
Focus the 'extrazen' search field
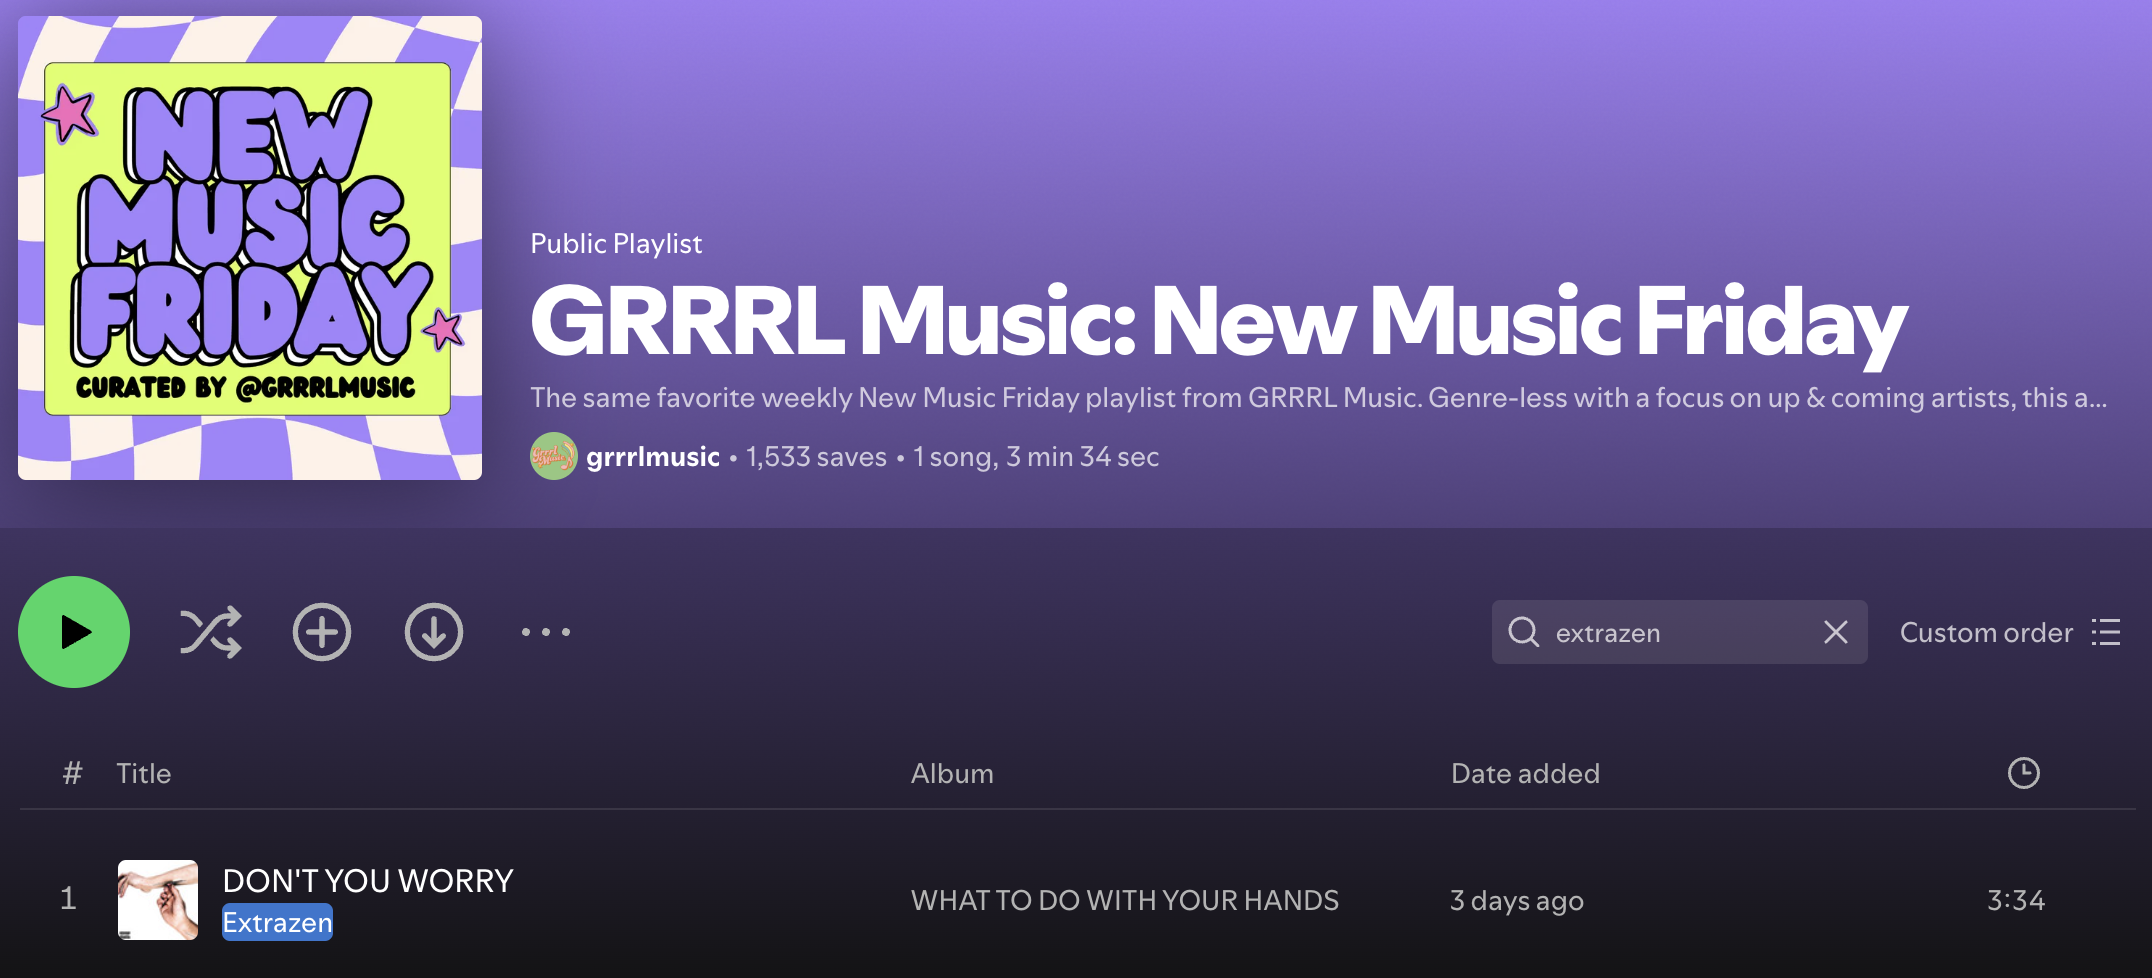tap(1680, 632)
